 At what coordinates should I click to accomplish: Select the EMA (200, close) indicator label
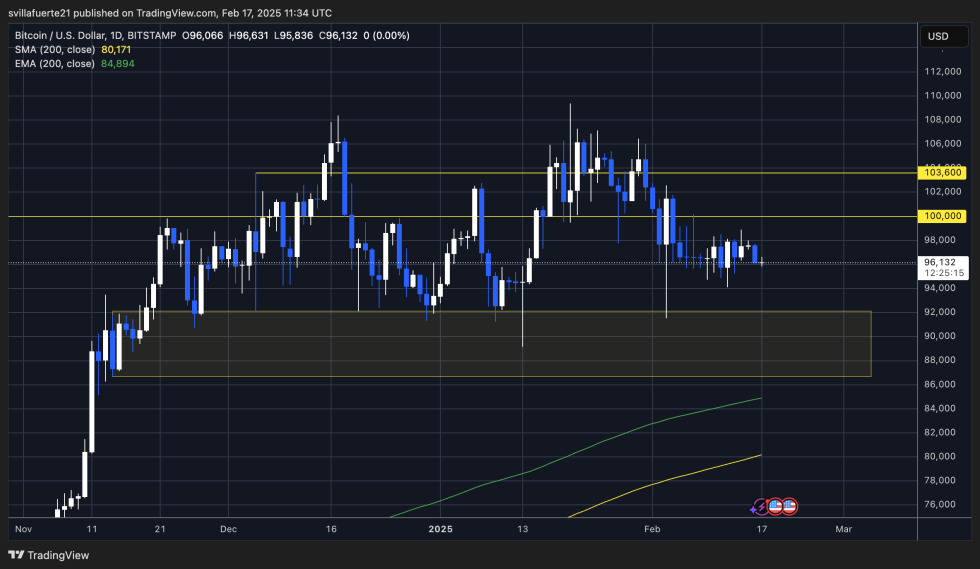(x=54, y=63)
